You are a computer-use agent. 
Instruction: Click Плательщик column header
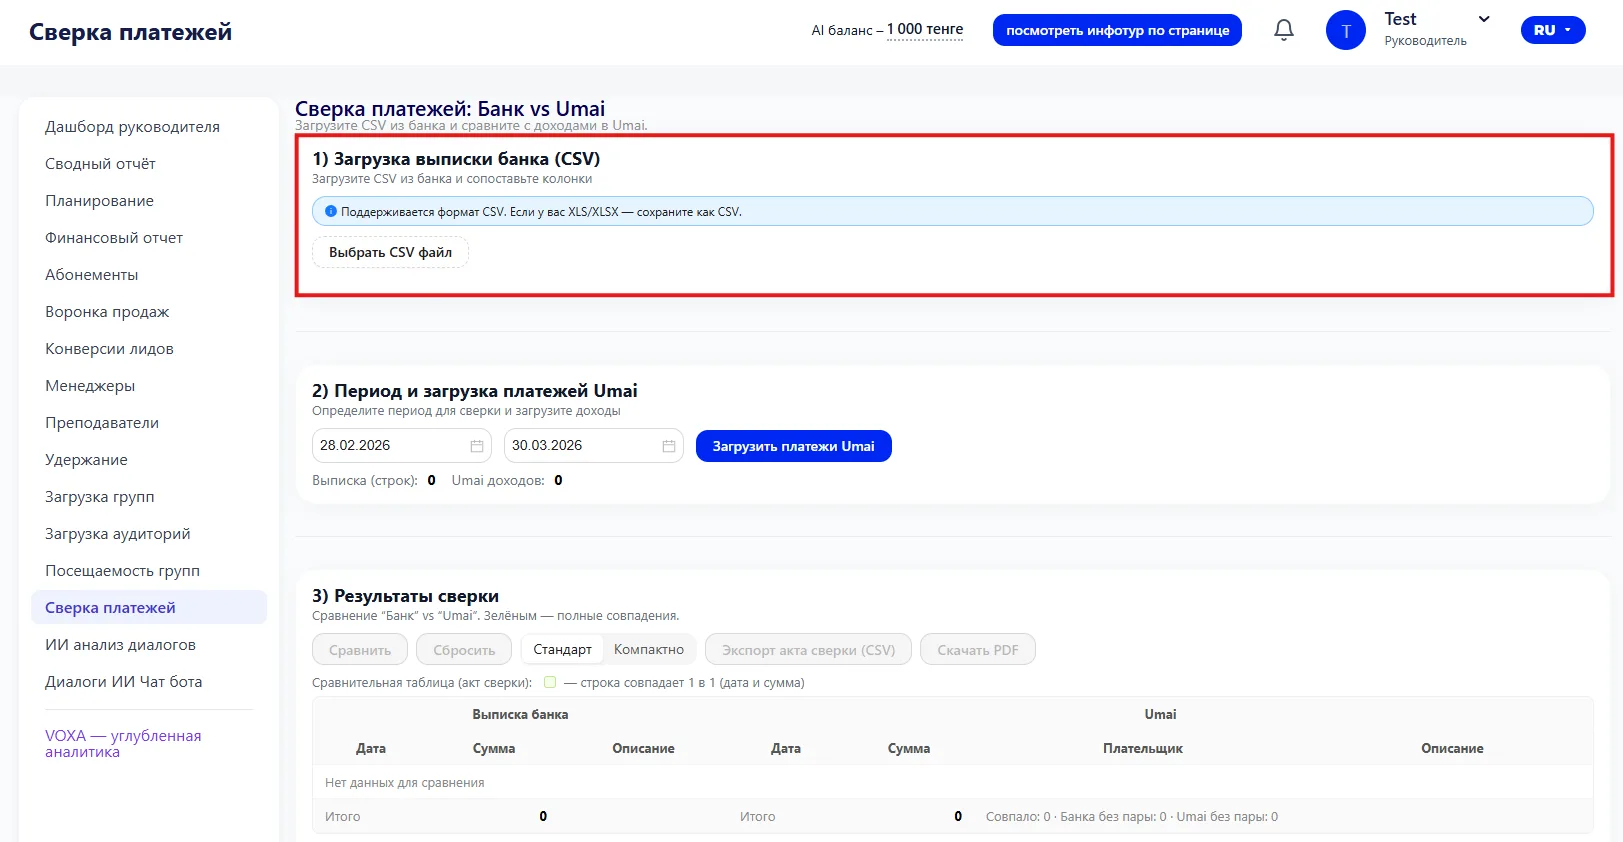[x=1143, y=748]
